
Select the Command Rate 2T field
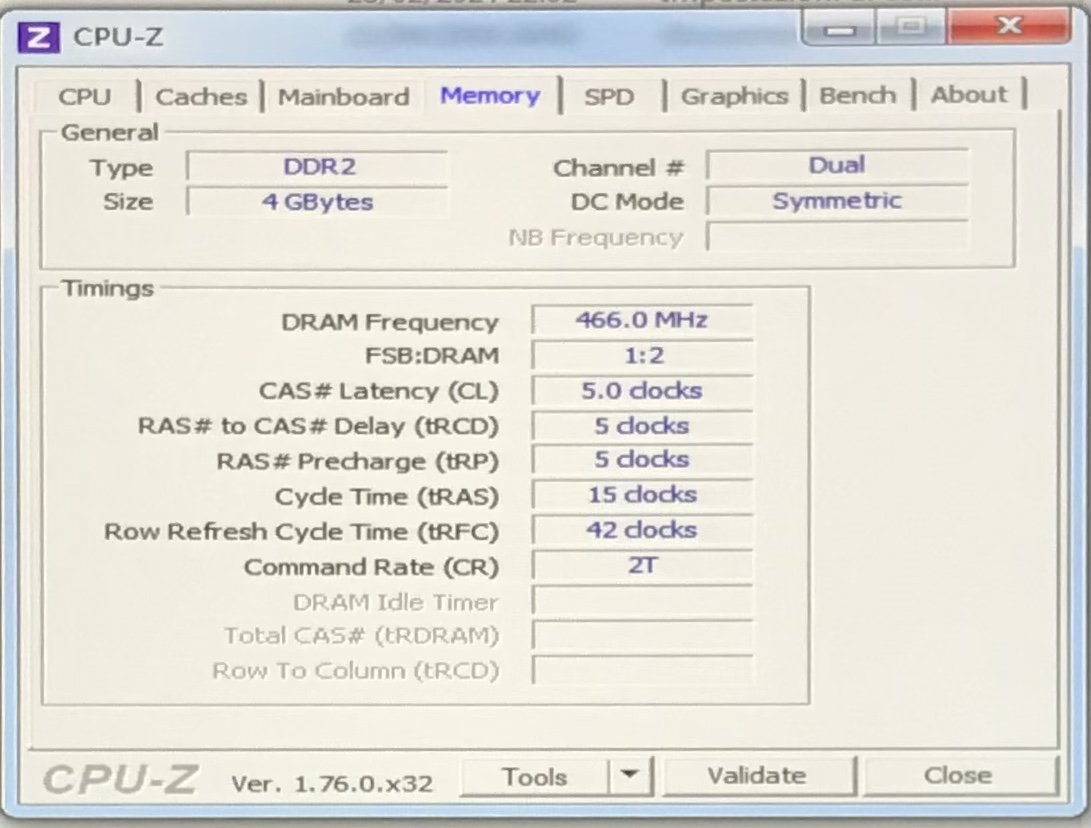[x=641, y=565]
